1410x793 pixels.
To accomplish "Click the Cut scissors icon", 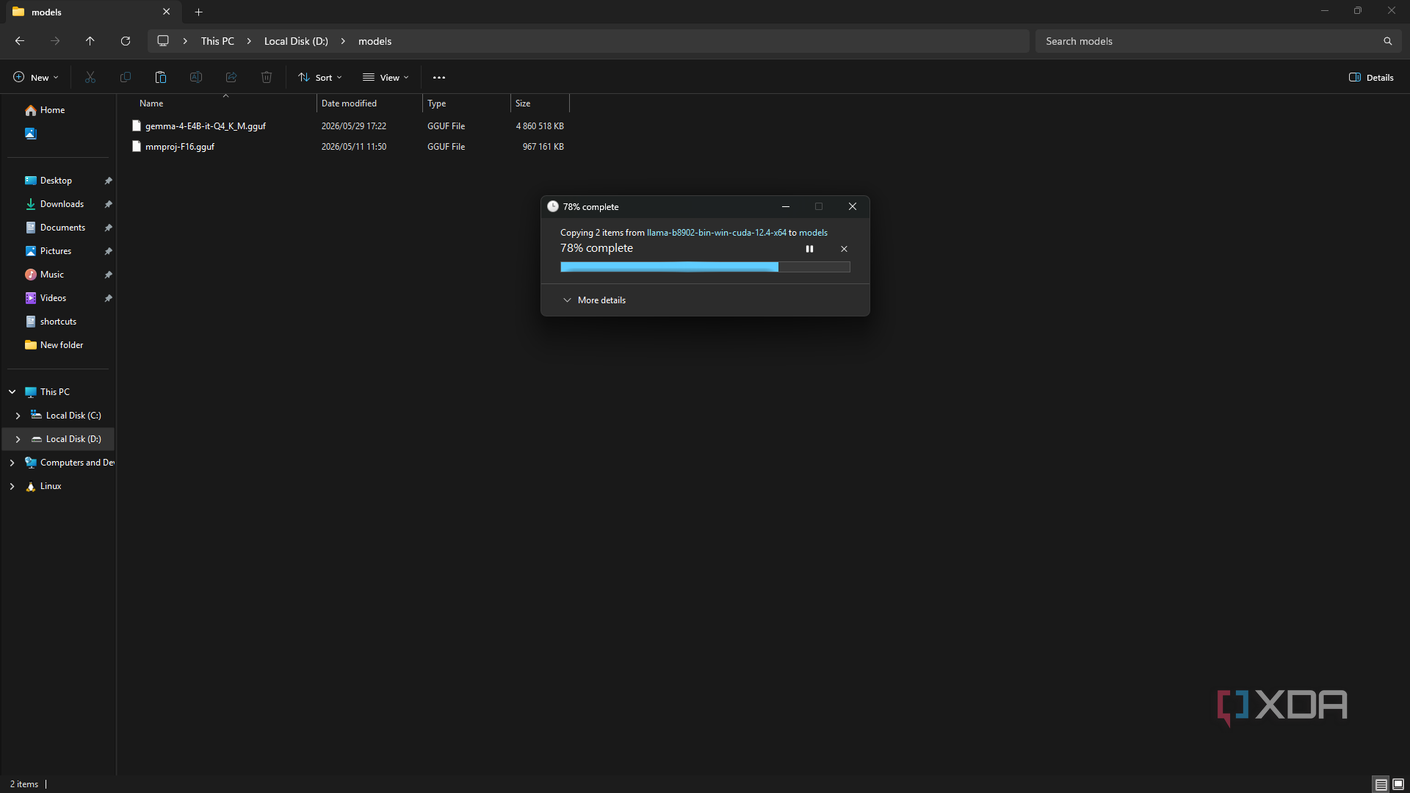I will (90, 77).
